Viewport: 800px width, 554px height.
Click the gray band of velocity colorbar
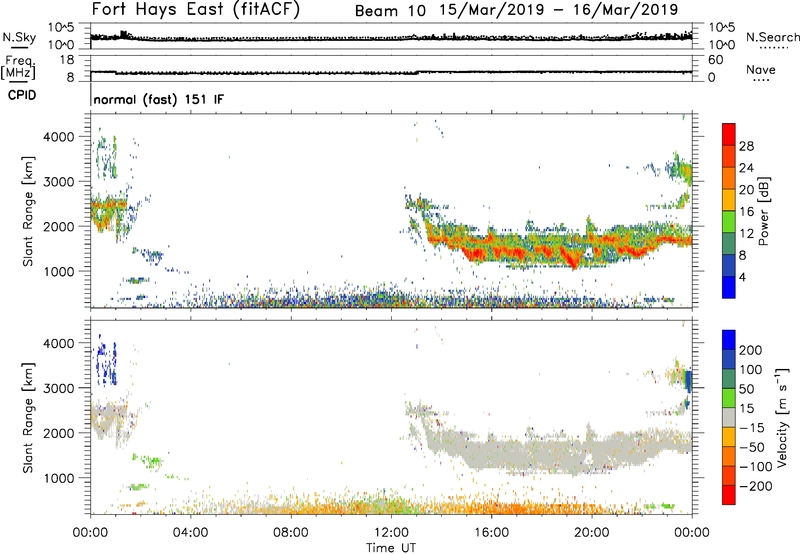pos(729,418)
